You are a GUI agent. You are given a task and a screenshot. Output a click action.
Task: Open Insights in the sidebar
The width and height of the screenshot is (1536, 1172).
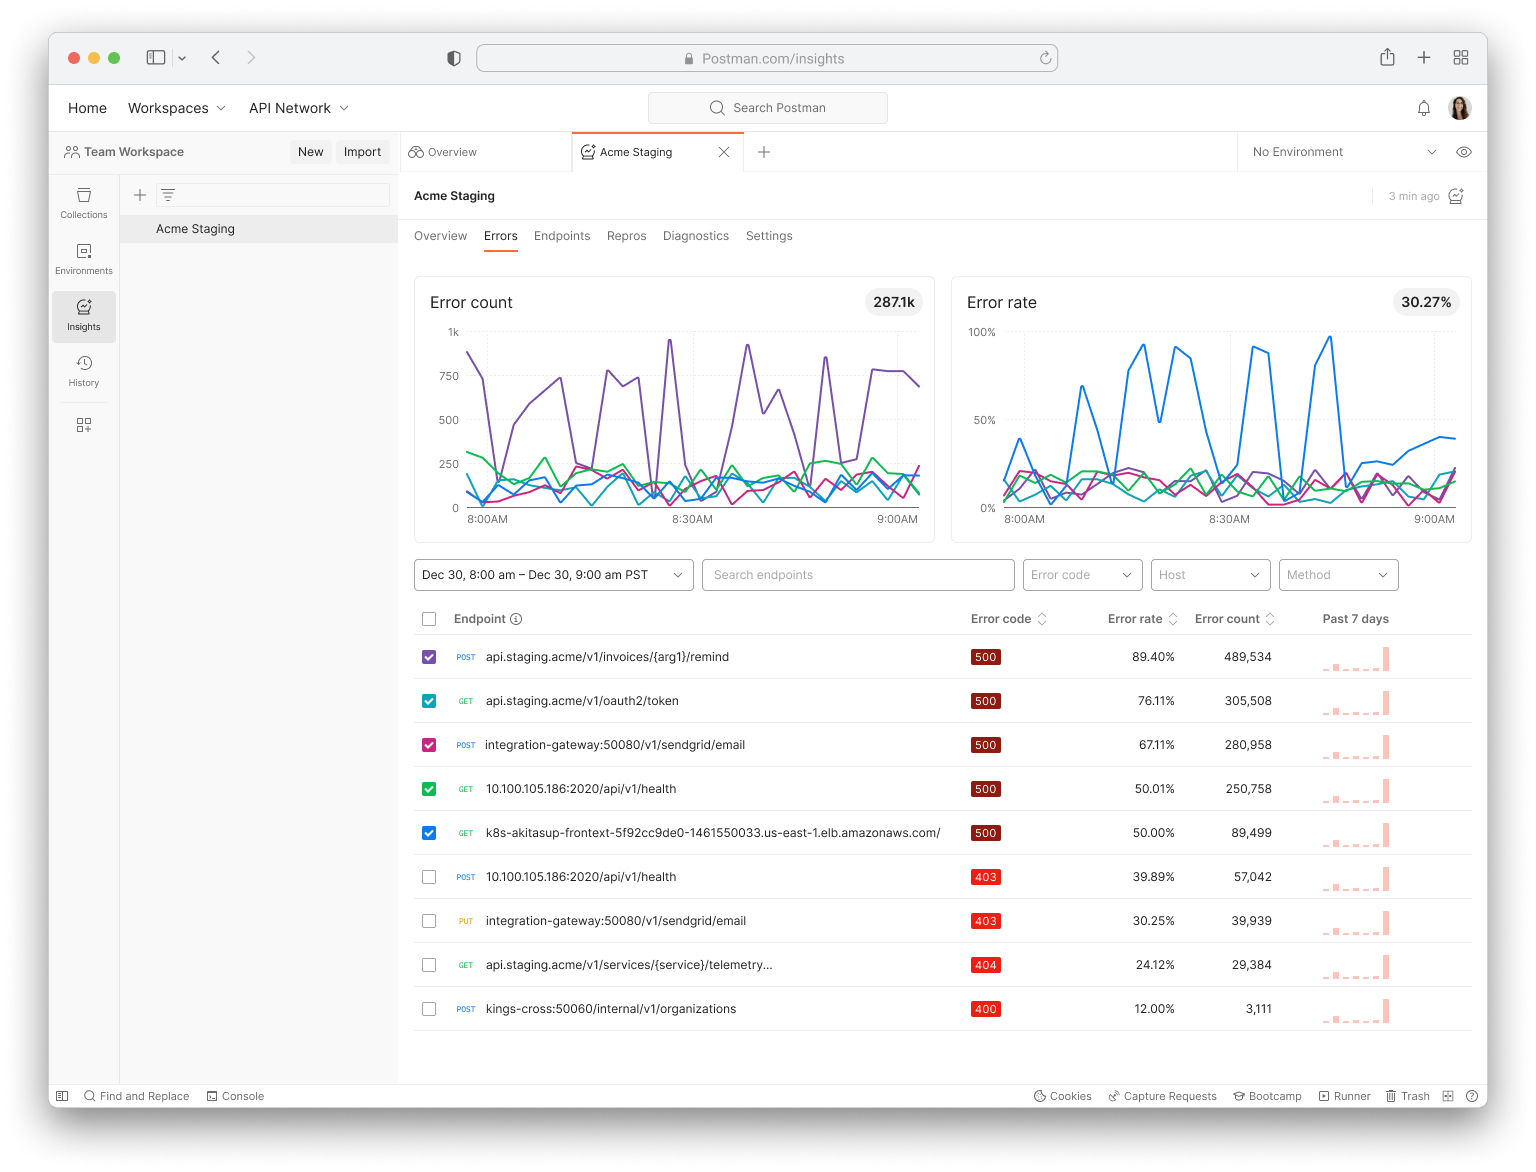coord(84,316)
